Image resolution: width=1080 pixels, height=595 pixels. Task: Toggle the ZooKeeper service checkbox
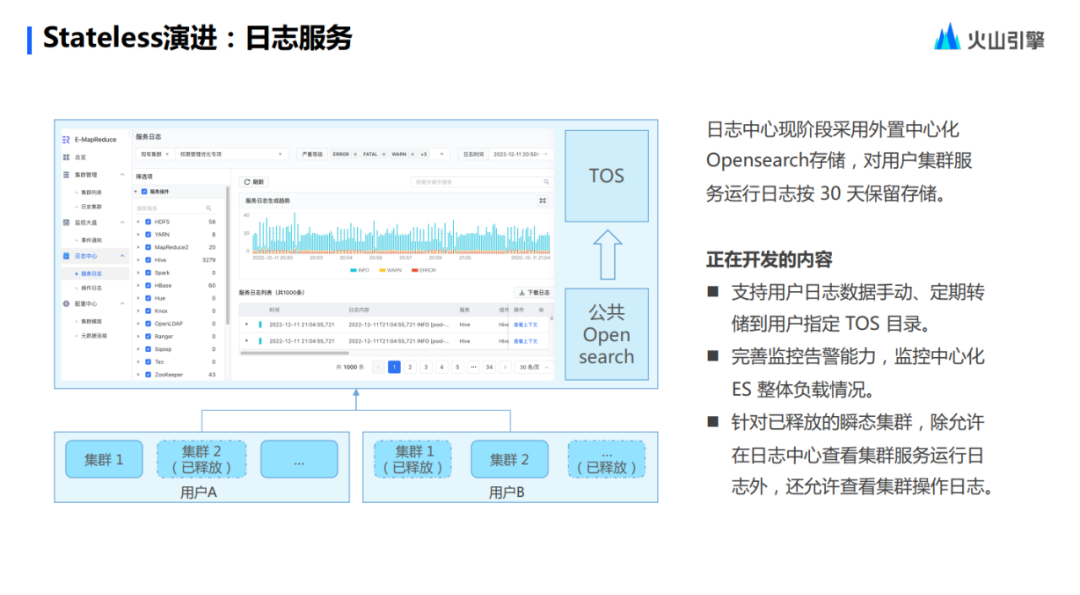pyautogui.click(x=148, y=375)
